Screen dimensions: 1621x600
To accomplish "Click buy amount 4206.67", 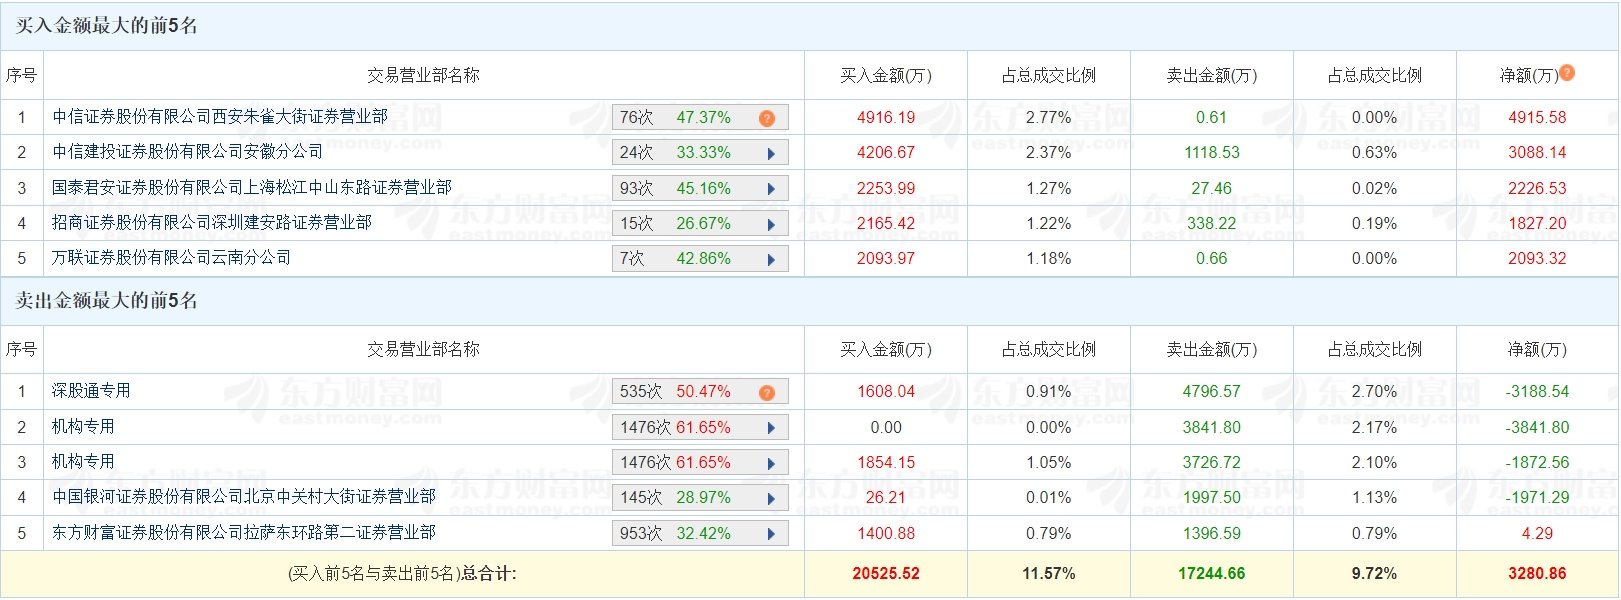I will click(886, 153).
